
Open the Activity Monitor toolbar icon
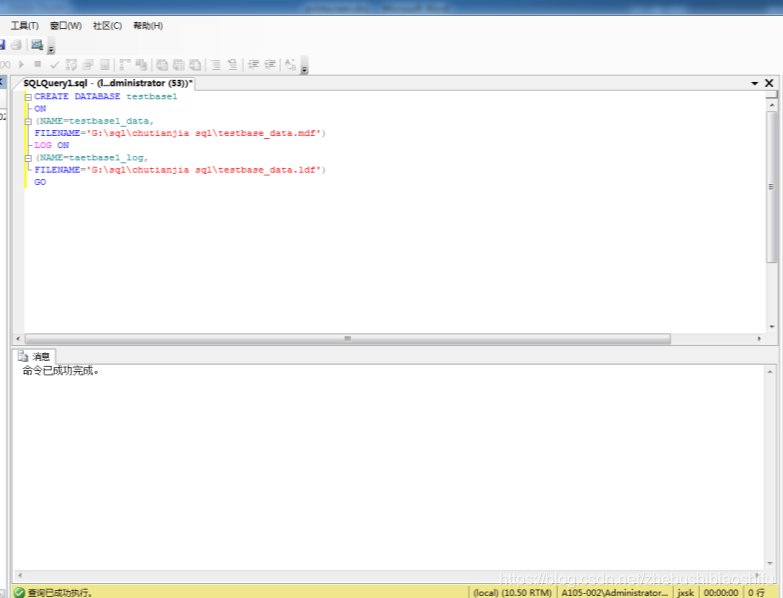[37, 45]
